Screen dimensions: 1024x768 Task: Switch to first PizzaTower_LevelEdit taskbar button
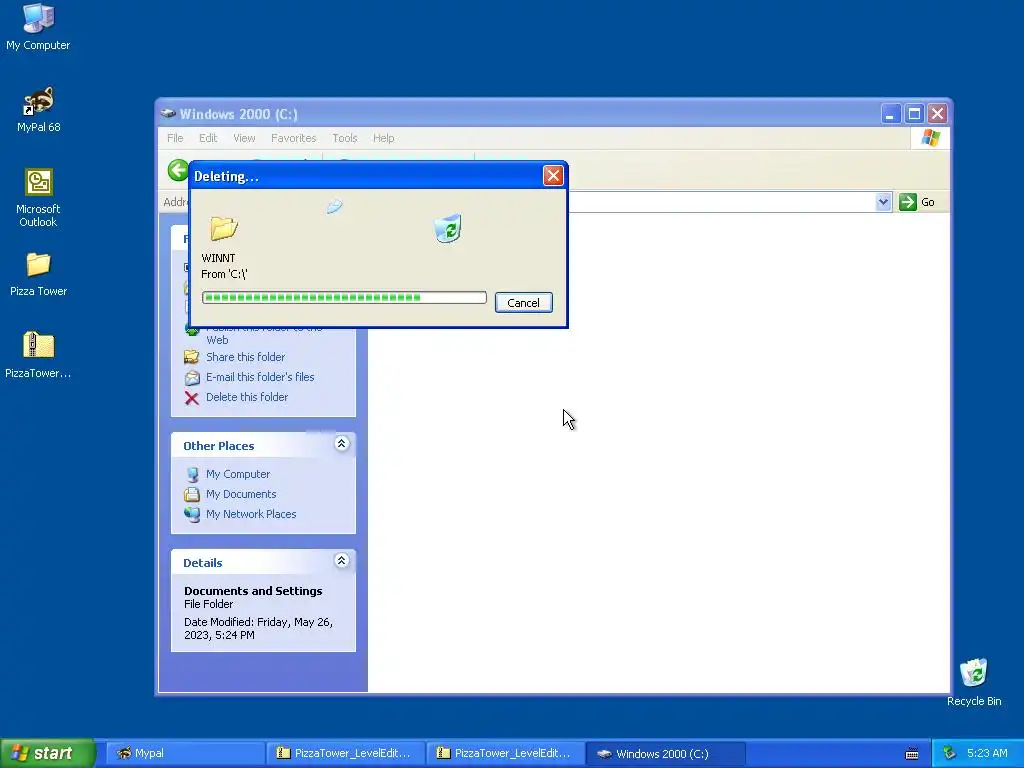click(345, 753)
